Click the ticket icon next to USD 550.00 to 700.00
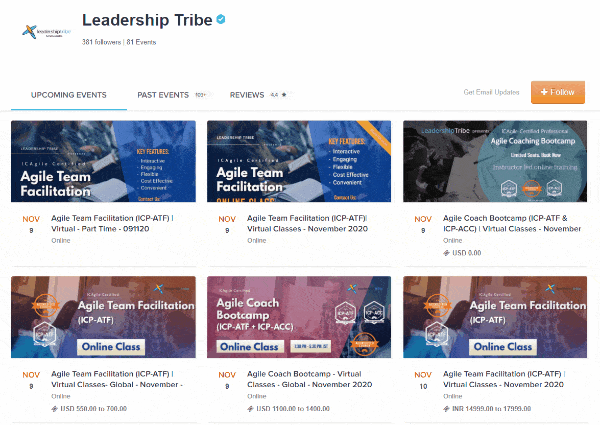The image size is (600, 425). 54,409
